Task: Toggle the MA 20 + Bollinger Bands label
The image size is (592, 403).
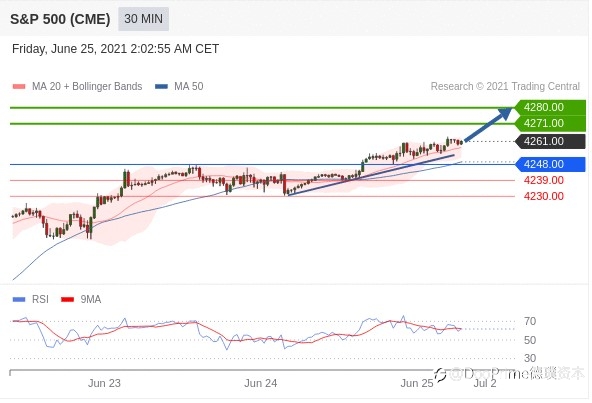Action: tap(87, 86)
